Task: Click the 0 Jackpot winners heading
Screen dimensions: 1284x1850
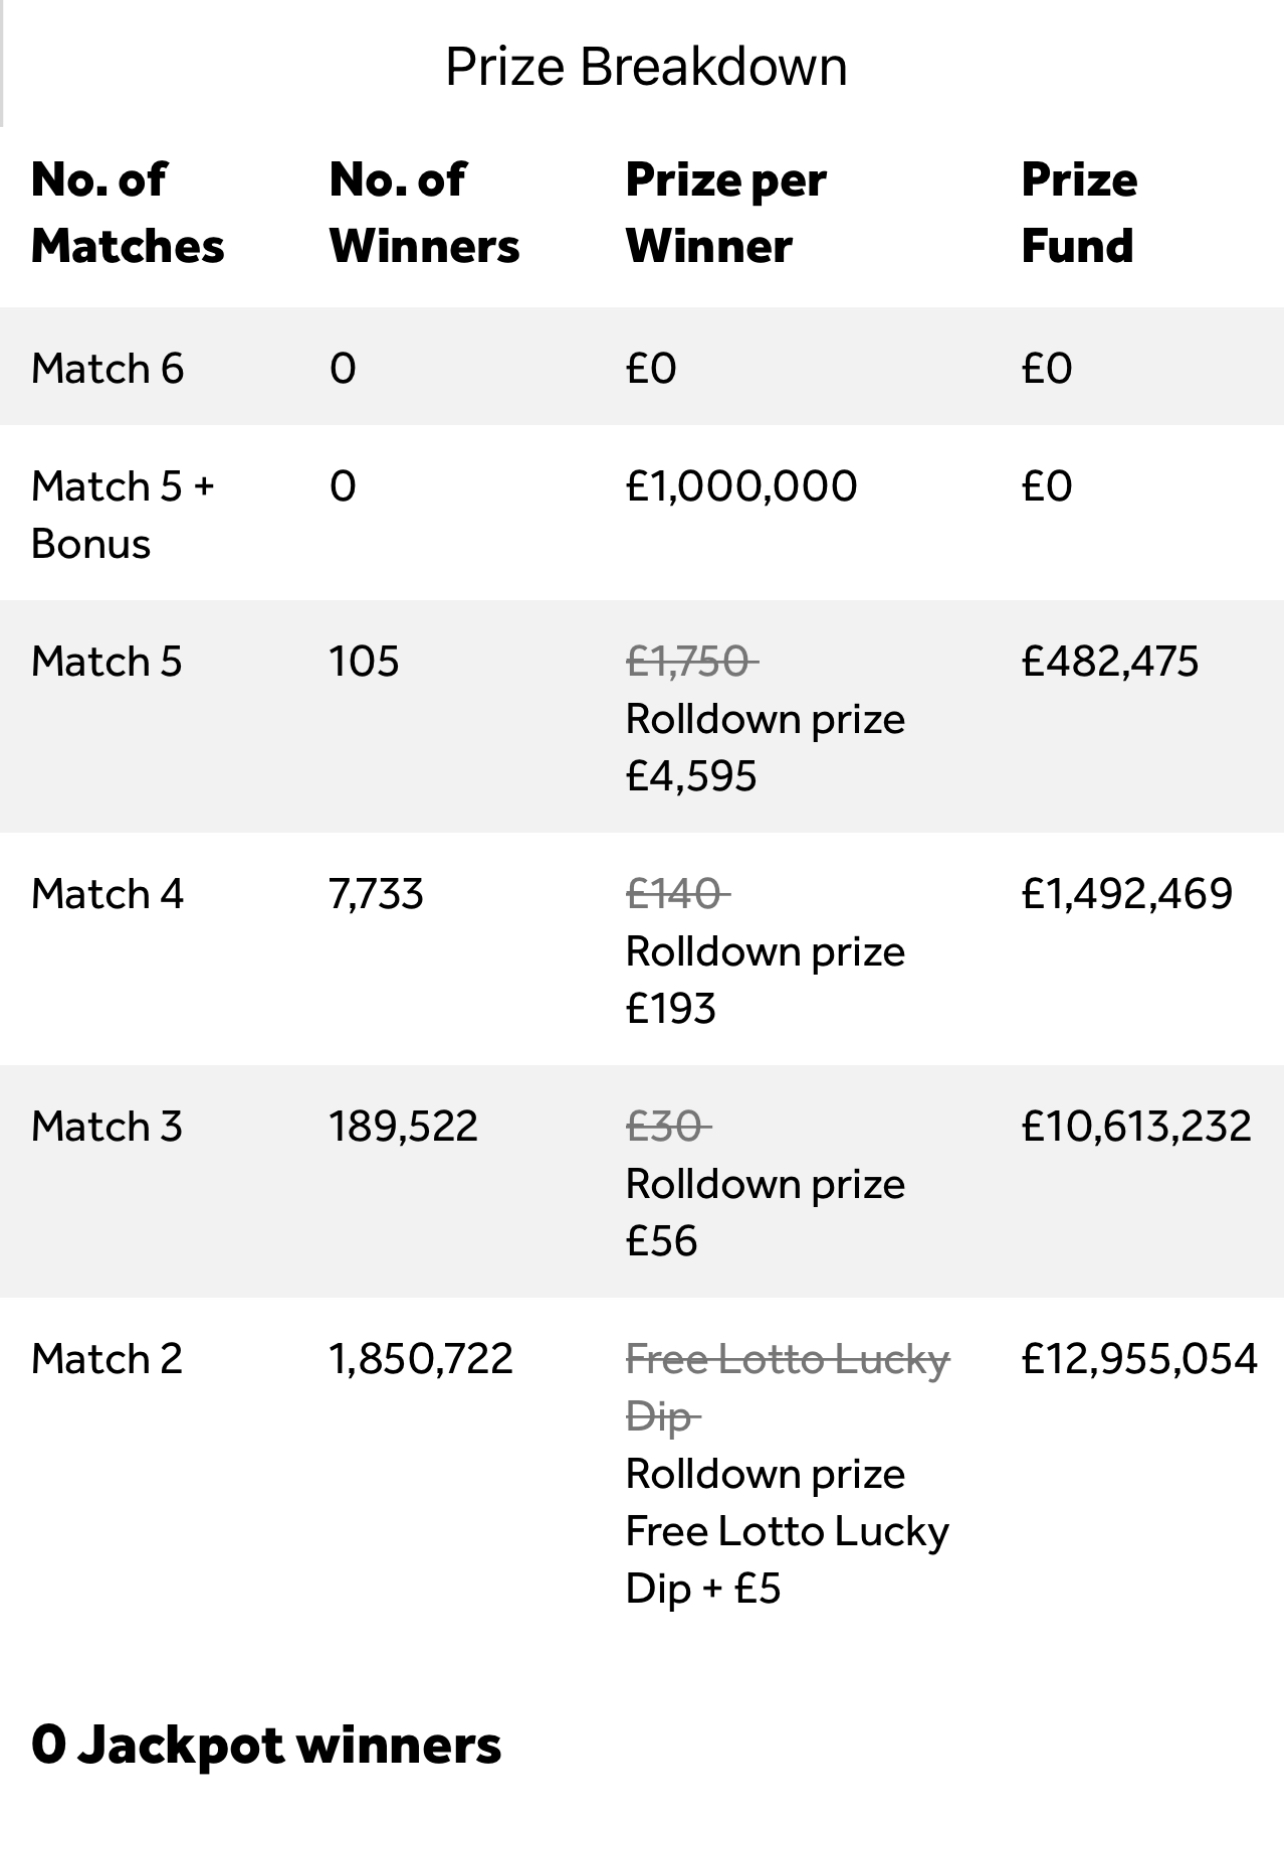Action: click(266, 1745)
